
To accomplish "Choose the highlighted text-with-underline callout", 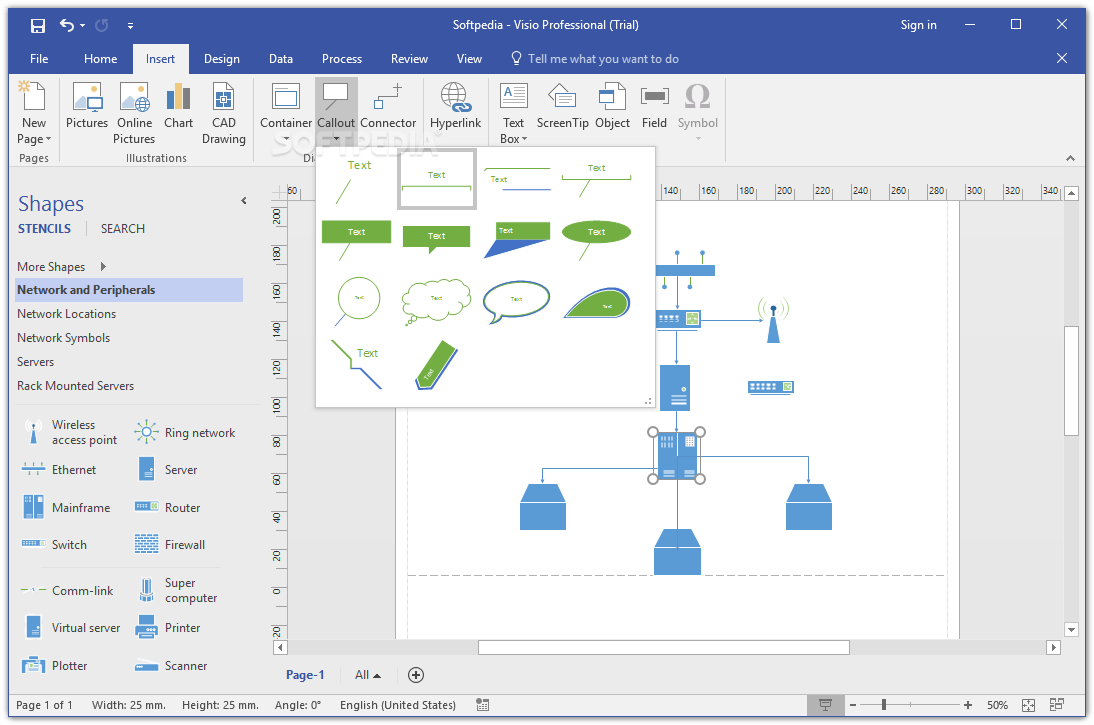I will point(437,180).
